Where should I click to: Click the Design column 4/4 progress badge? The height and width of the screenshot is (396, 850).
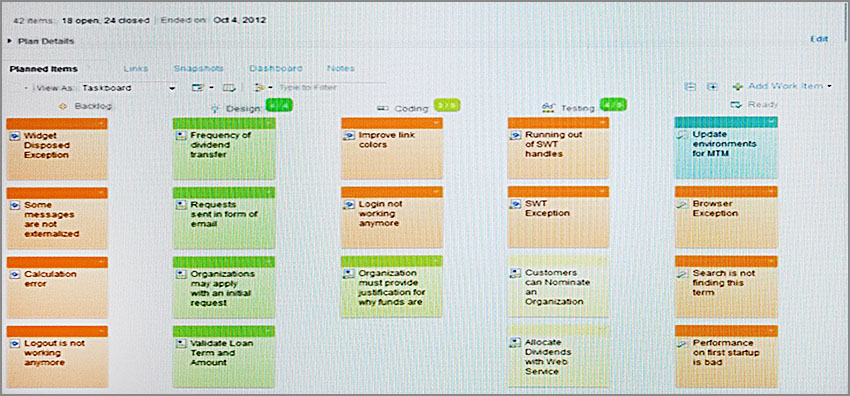(x=279, y=105)
